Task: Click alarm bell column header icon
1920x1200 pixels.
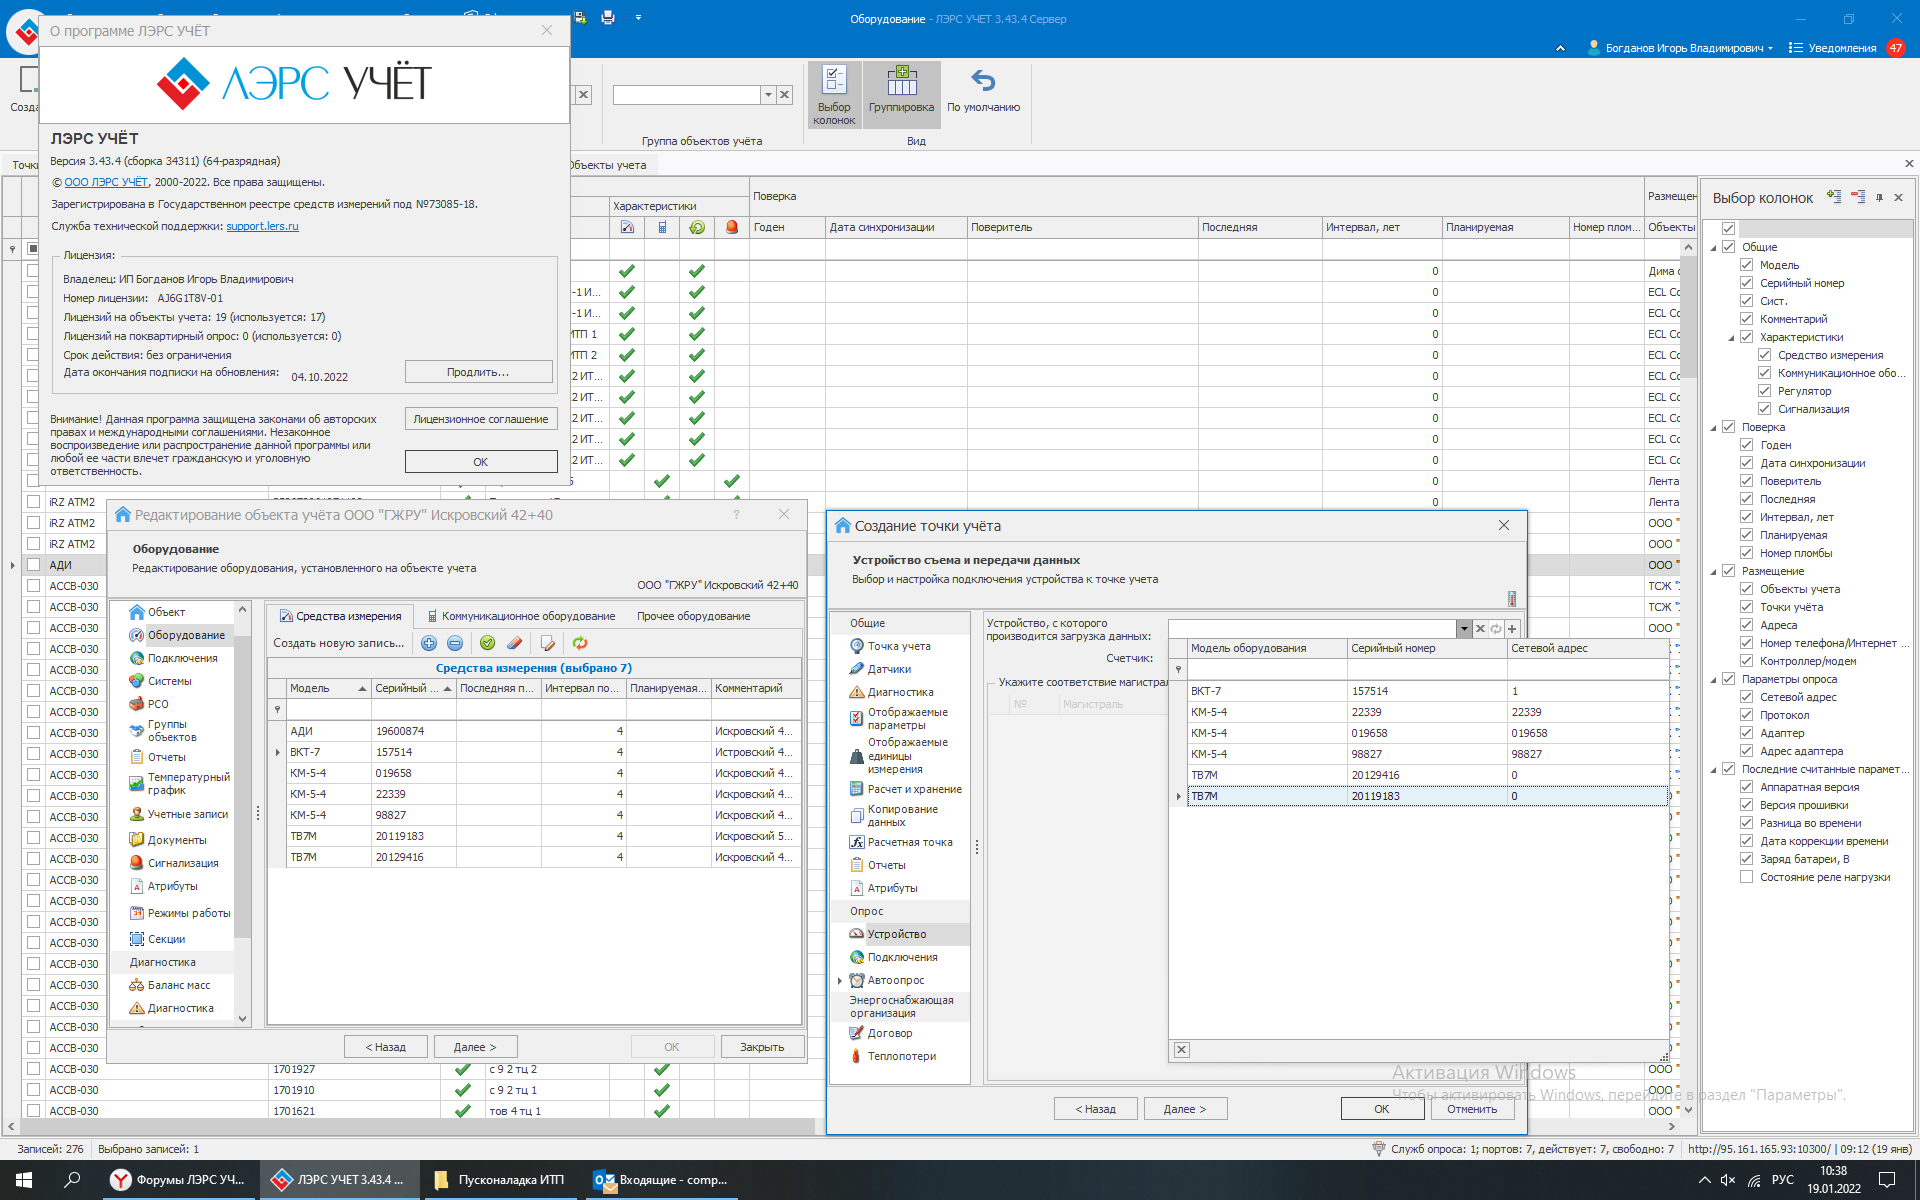Action: coord(732,227)
